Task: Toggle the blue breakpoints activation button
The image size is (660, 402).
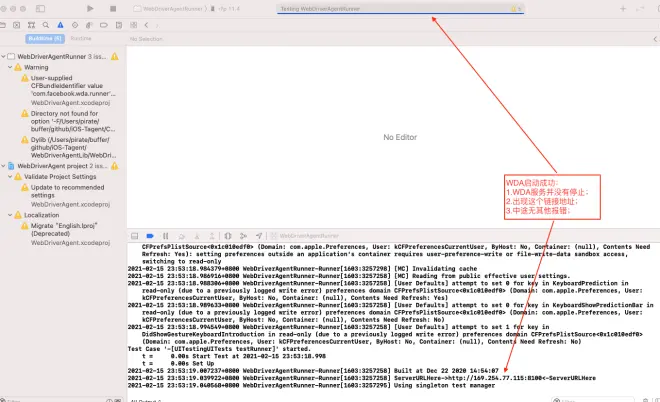Action: 150,236
